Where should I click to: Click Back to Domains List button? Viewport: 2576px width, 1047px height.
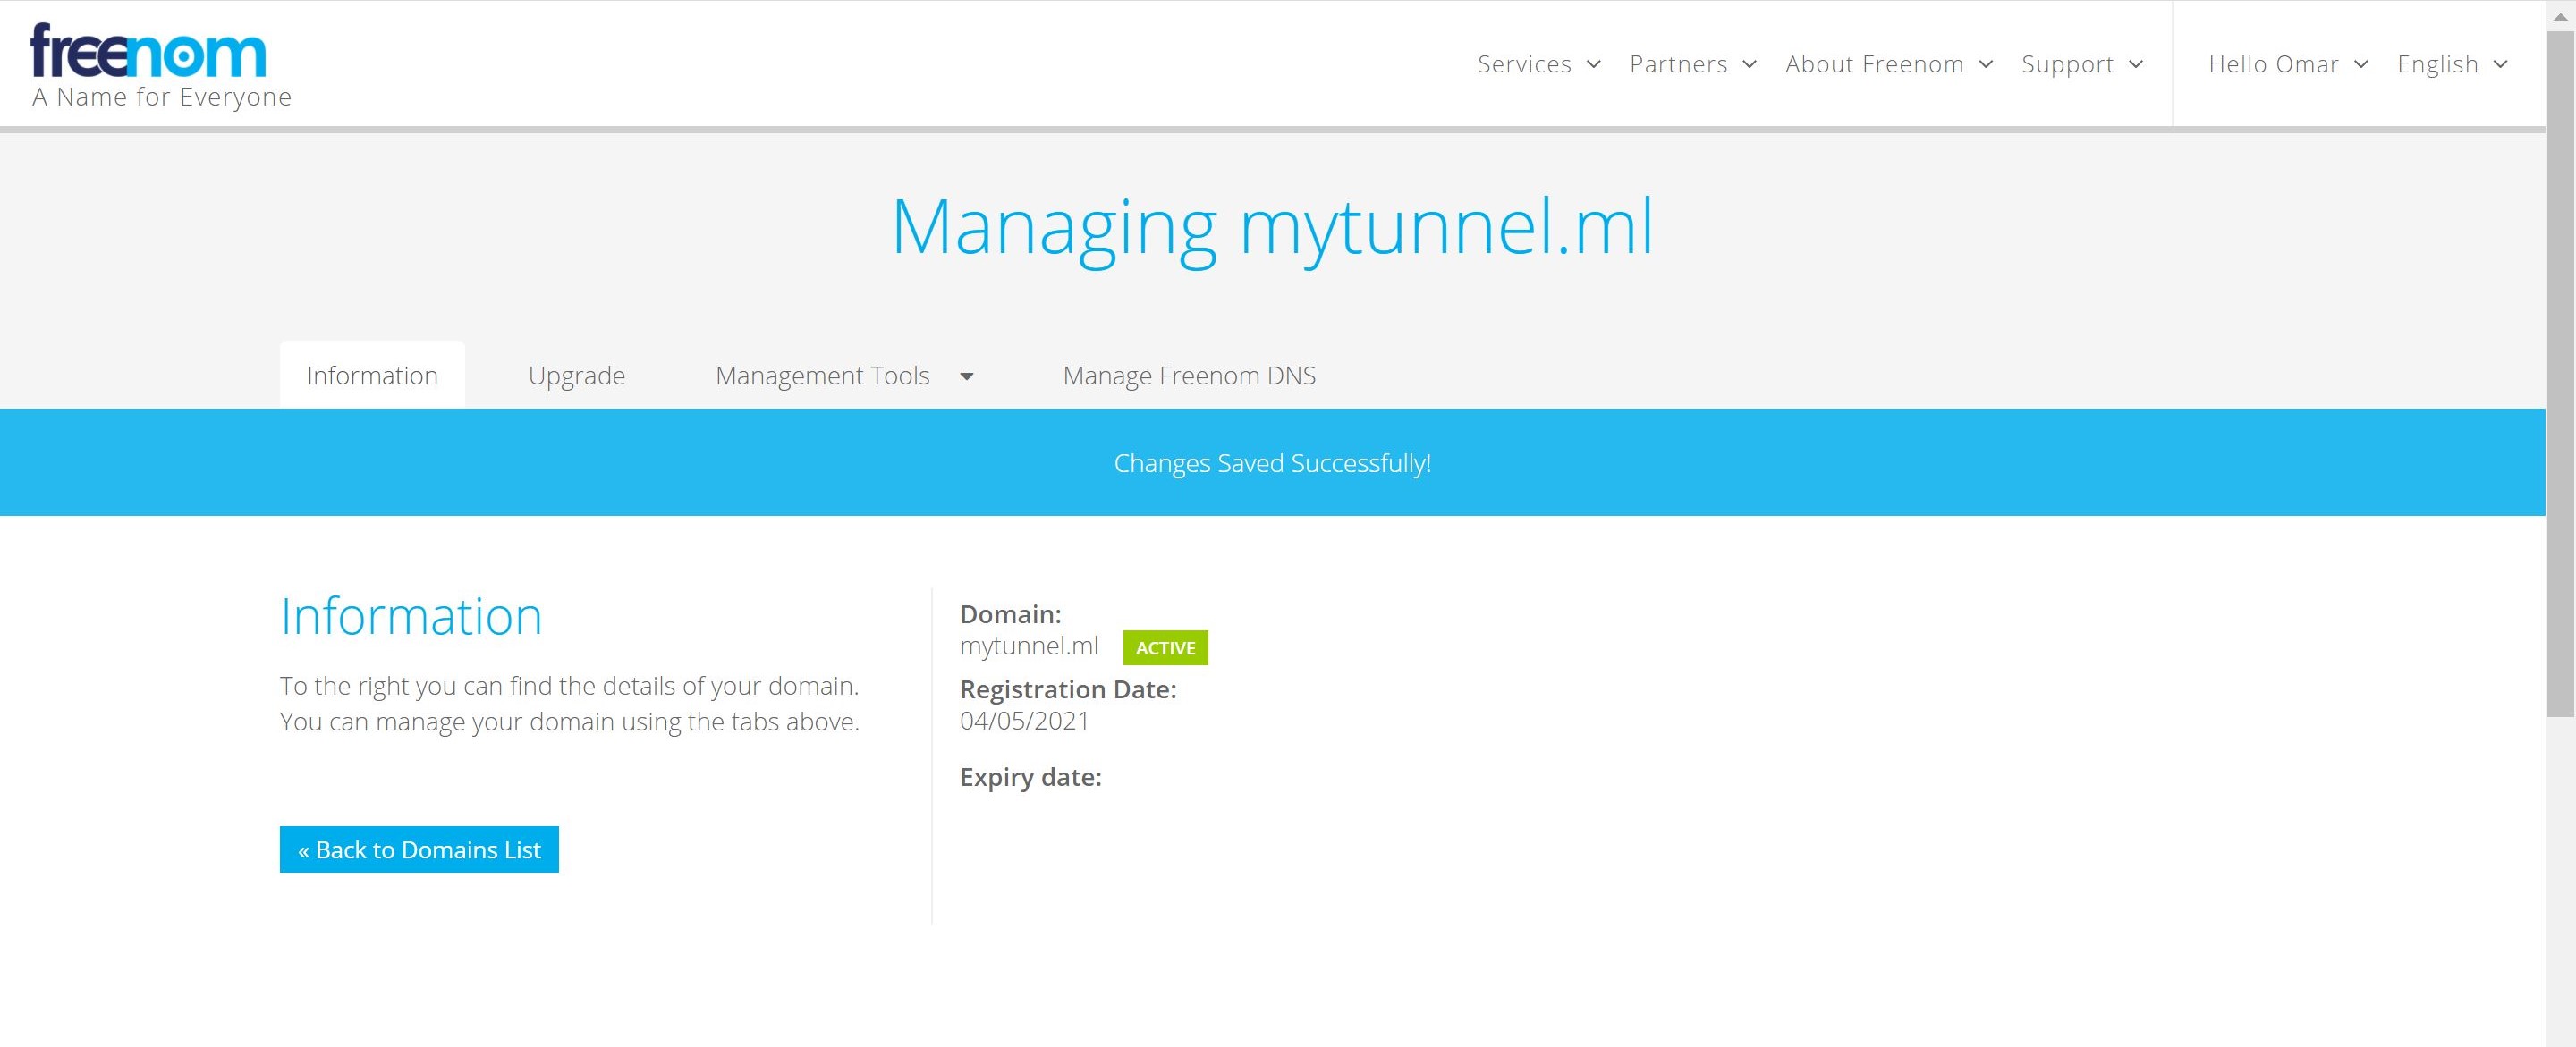pos(419,849)
